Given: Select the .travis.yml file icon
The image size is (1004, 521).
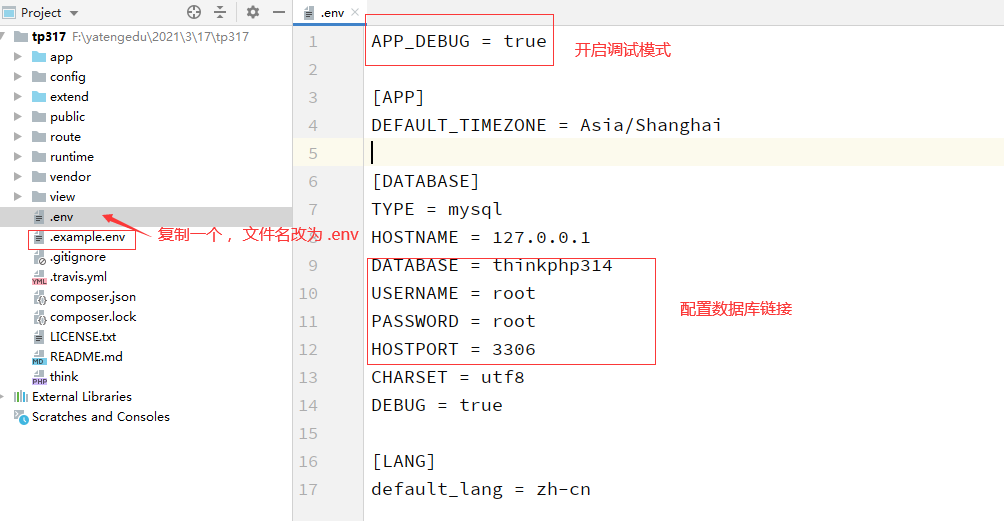Looking at the screenshot, I should 39,277.
